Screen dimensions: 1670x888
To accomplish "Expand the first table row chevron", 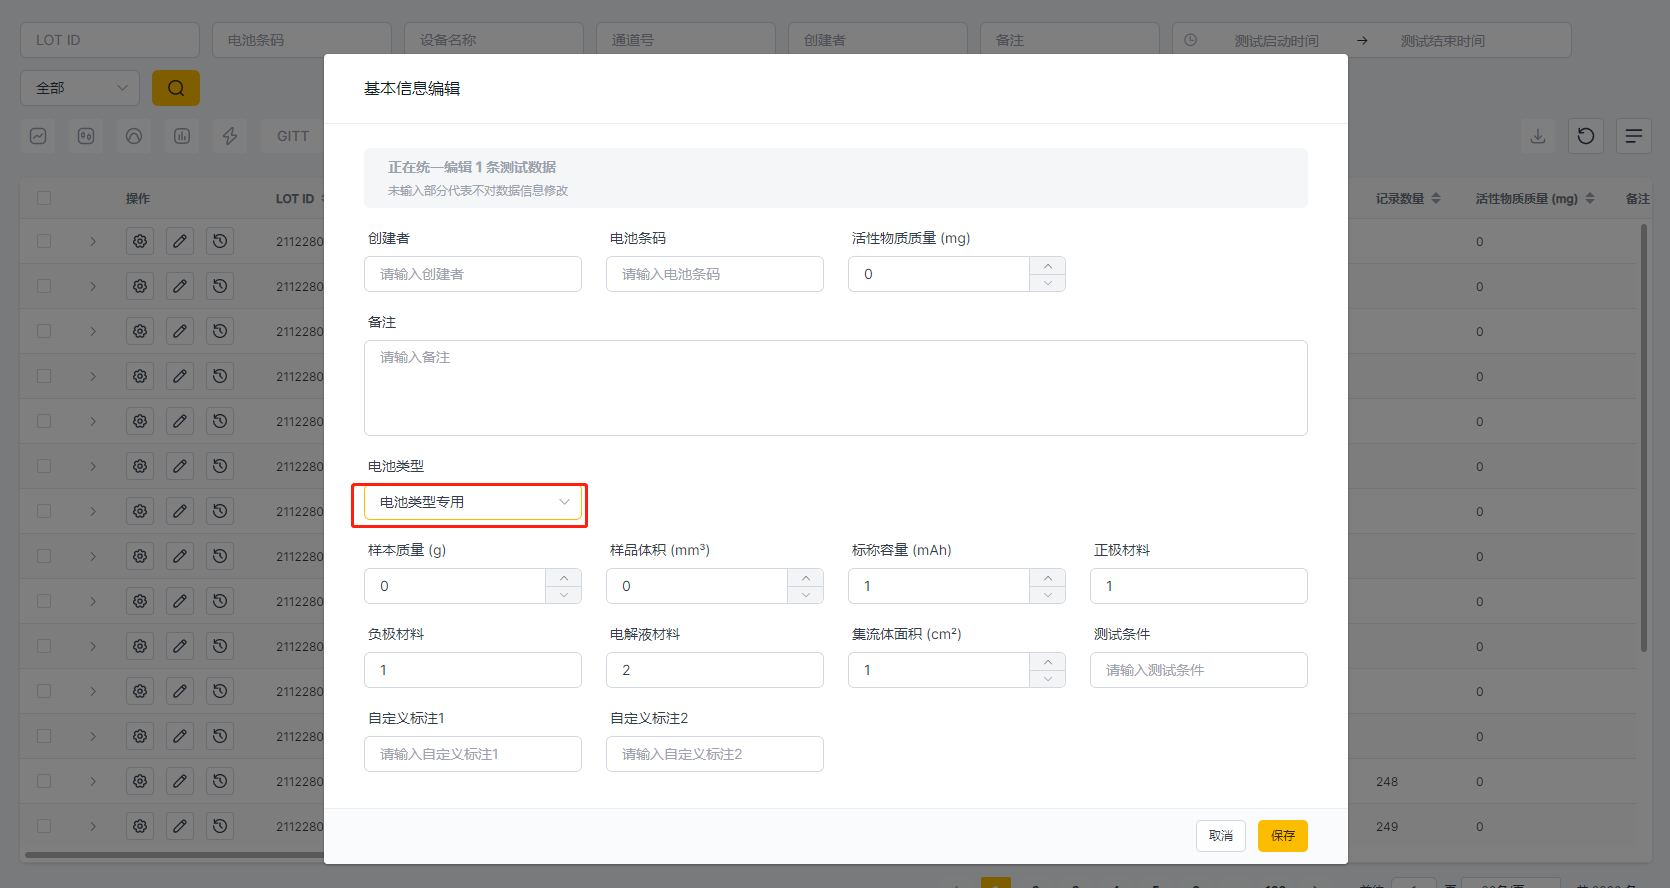I will (x=93, y=241).
